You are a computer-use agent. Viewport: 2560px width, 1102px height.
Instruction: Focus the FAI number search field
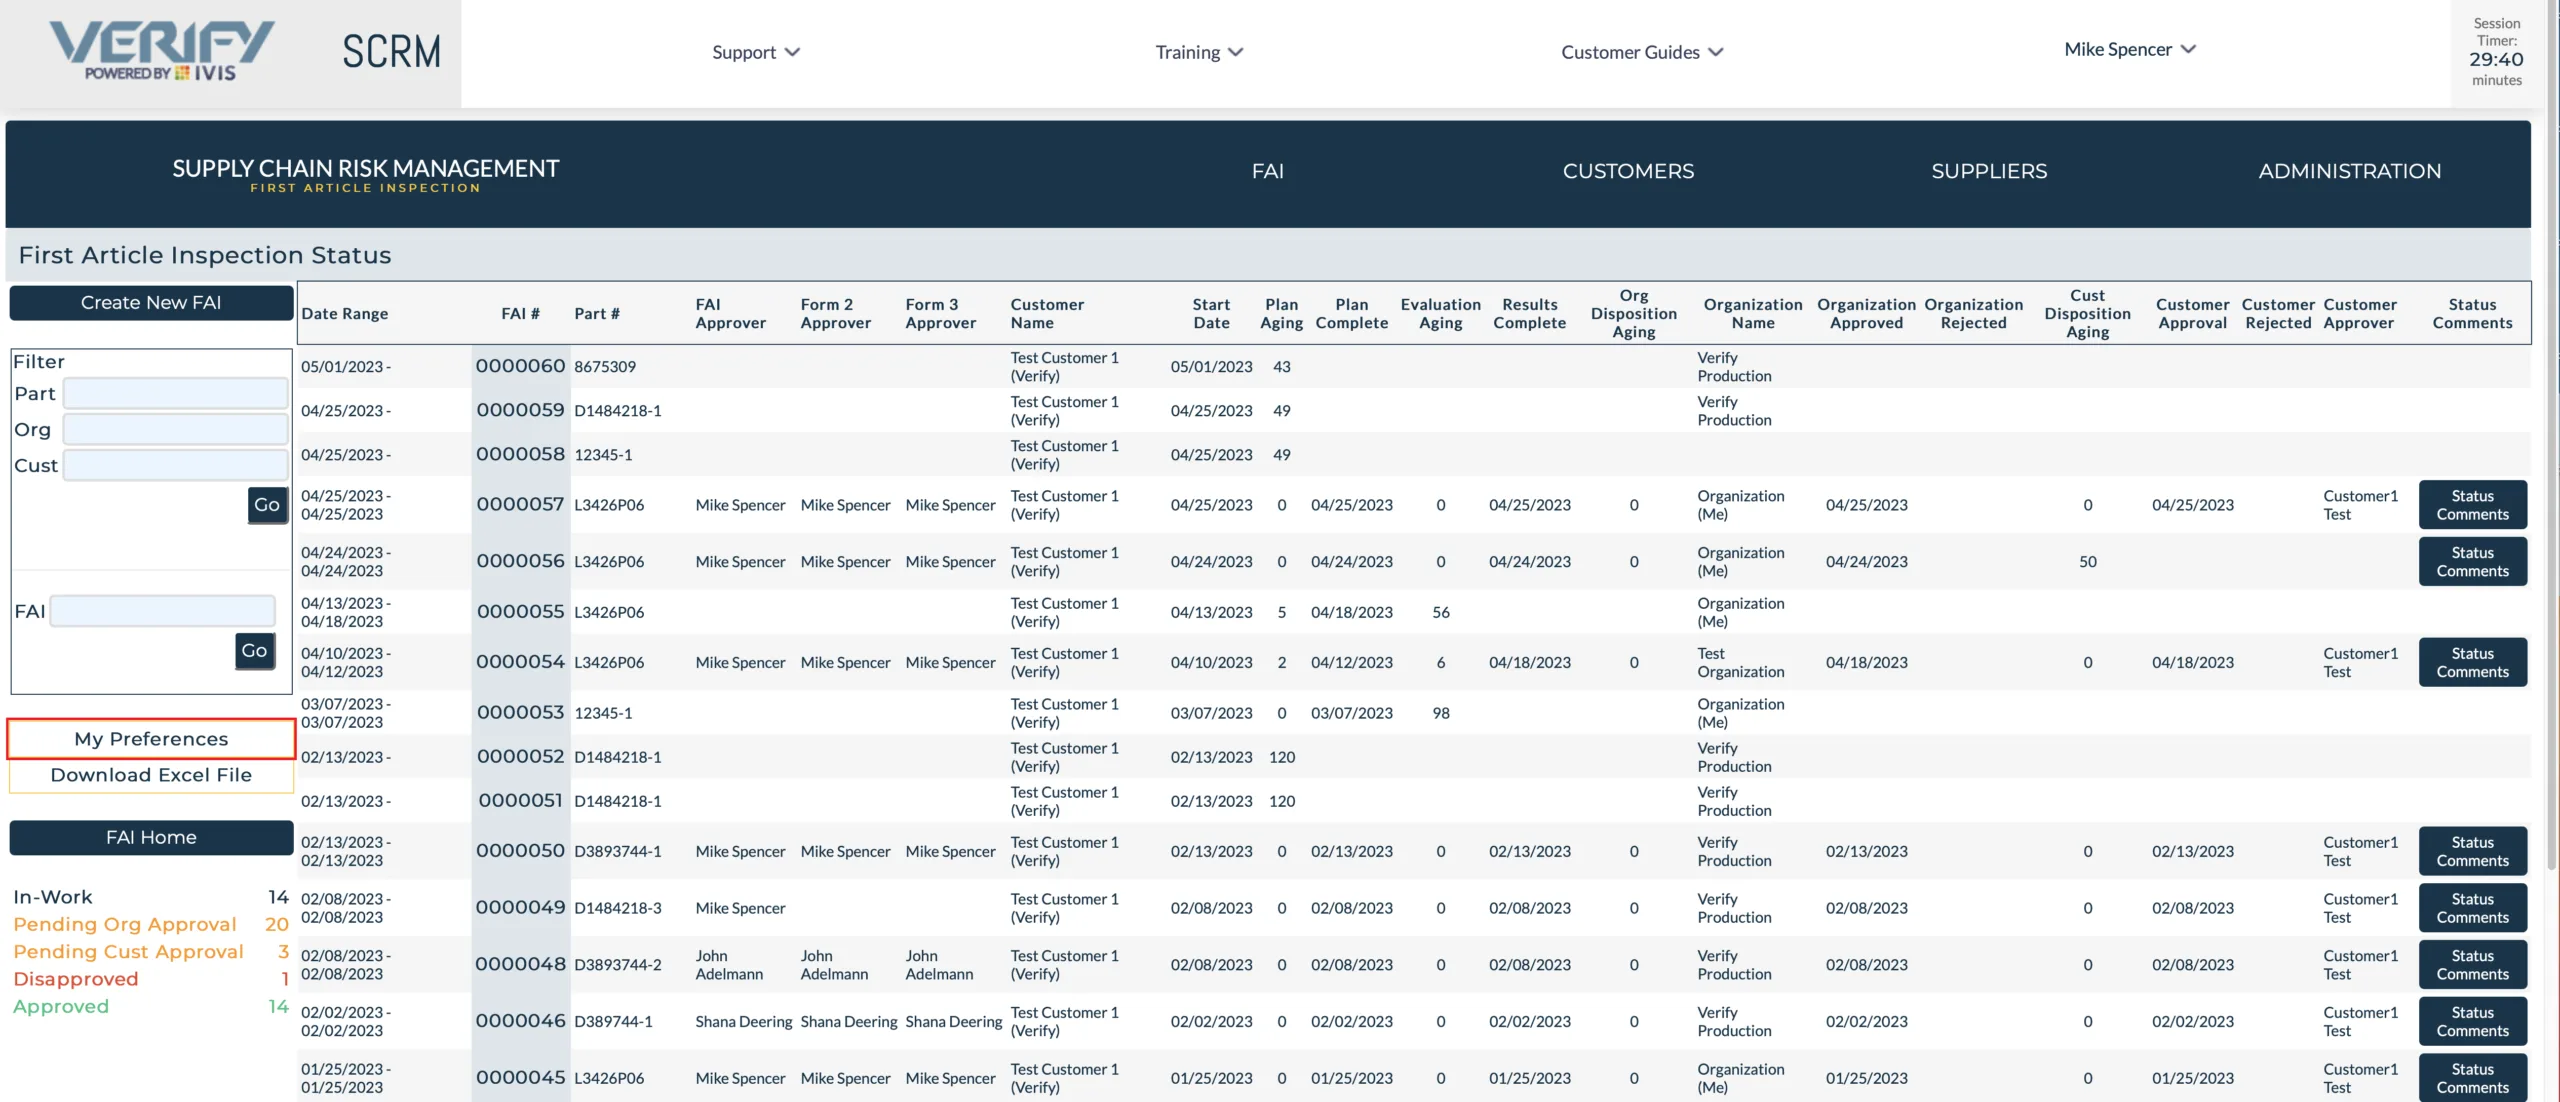(x=163, y=611)
